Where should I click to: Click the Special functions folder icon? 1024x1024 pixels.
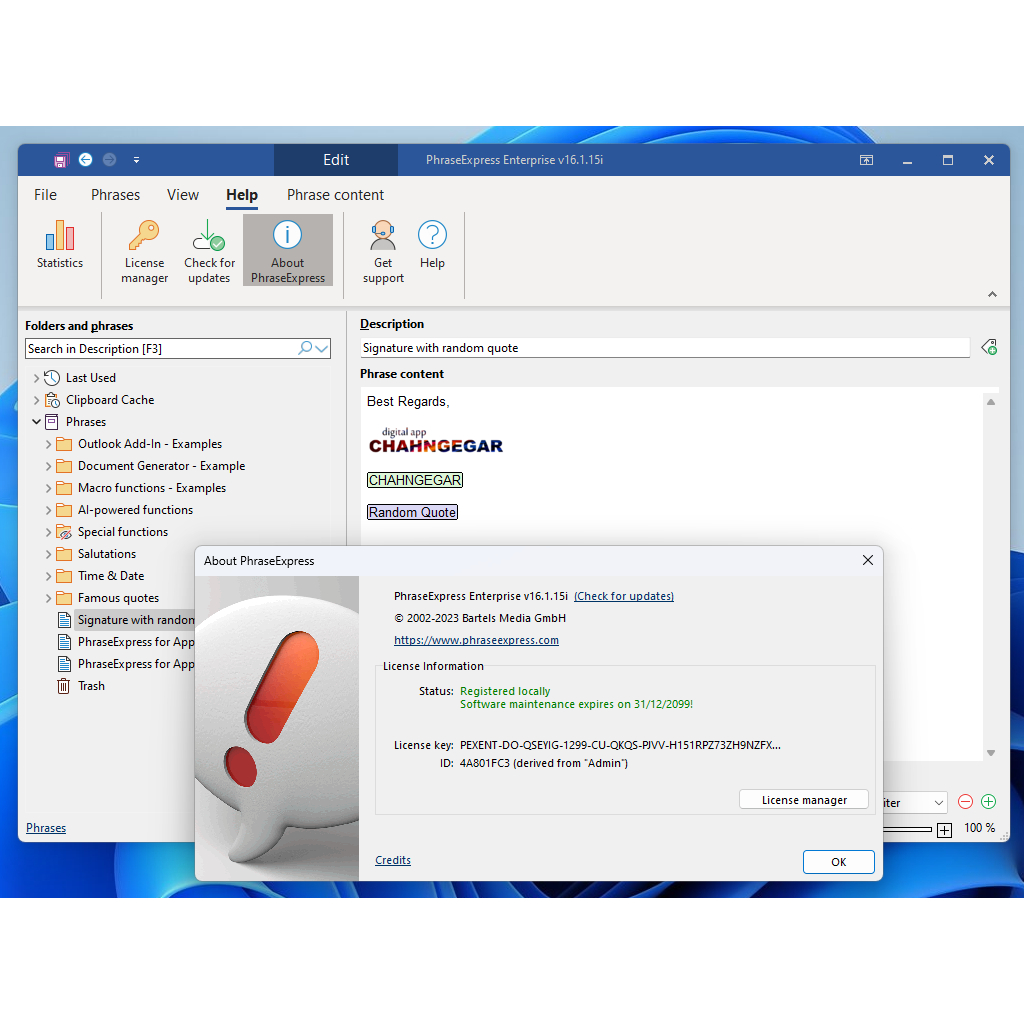[x=63, y=532]
